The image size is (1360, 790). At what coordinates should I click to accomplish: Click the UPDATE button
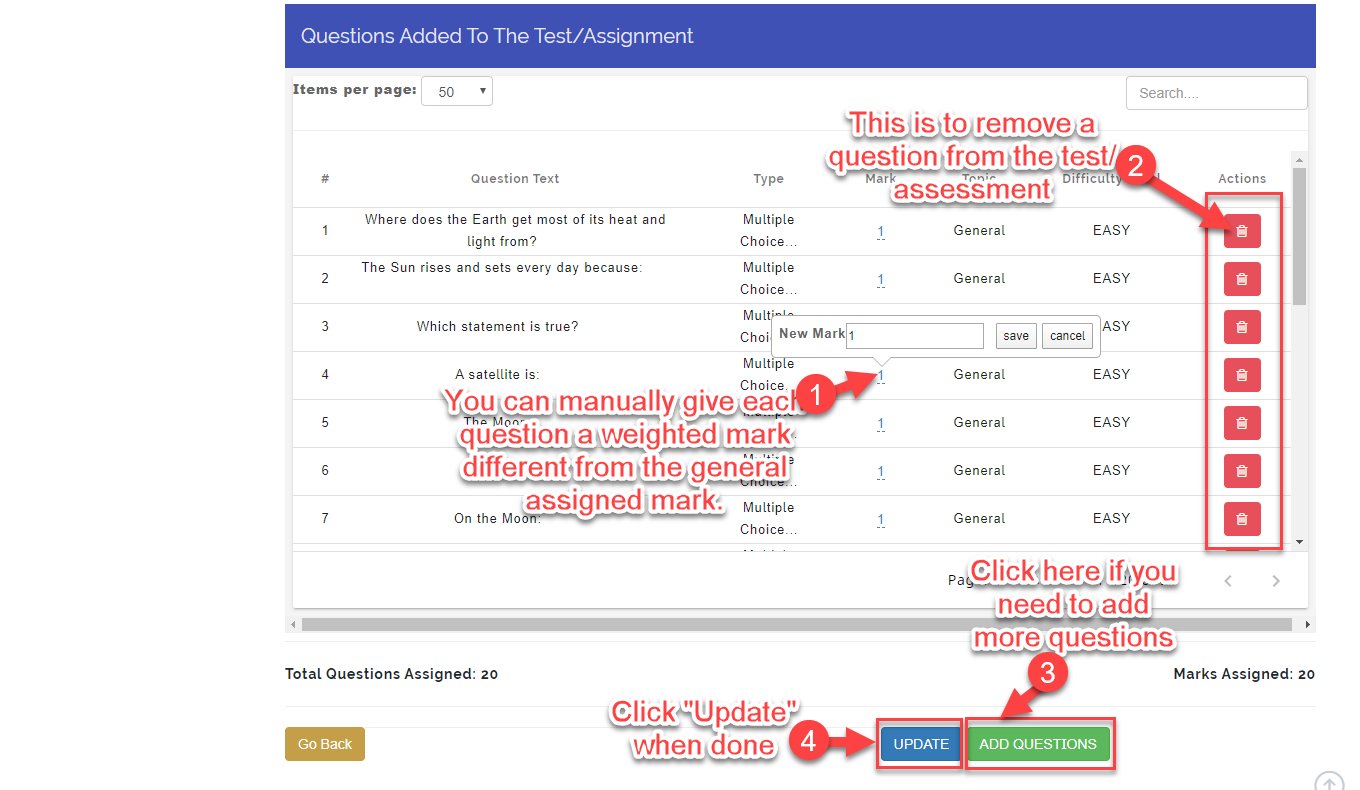coord(921,744)
